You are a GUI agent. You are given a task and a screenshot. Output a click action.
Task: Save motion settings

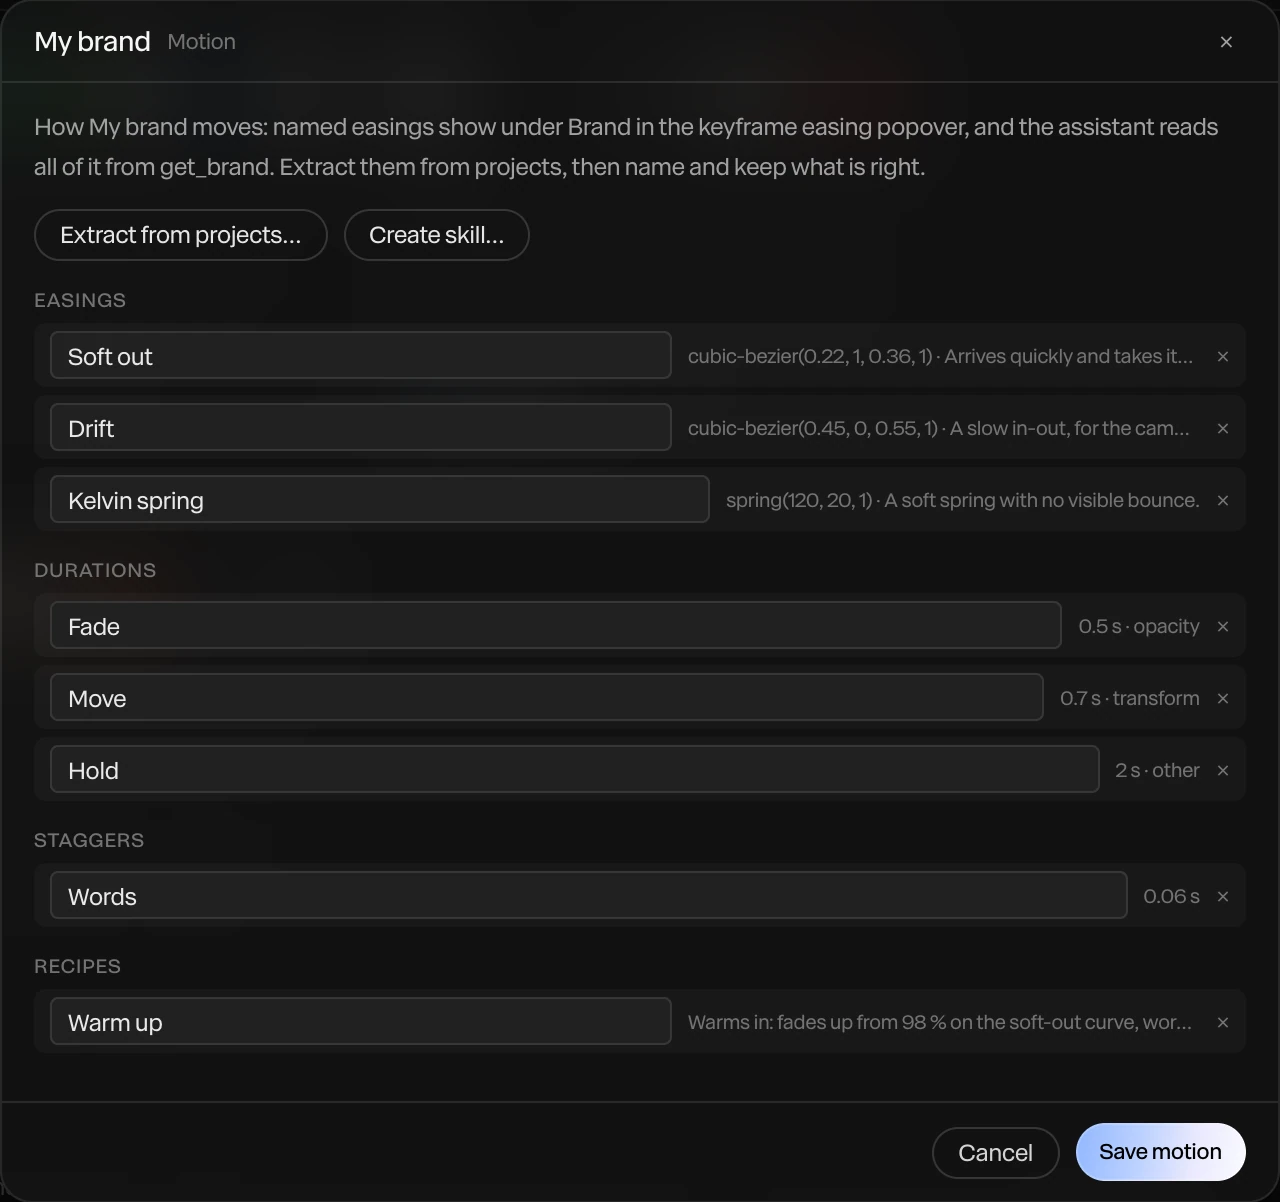click(x=1160, y=1152)
